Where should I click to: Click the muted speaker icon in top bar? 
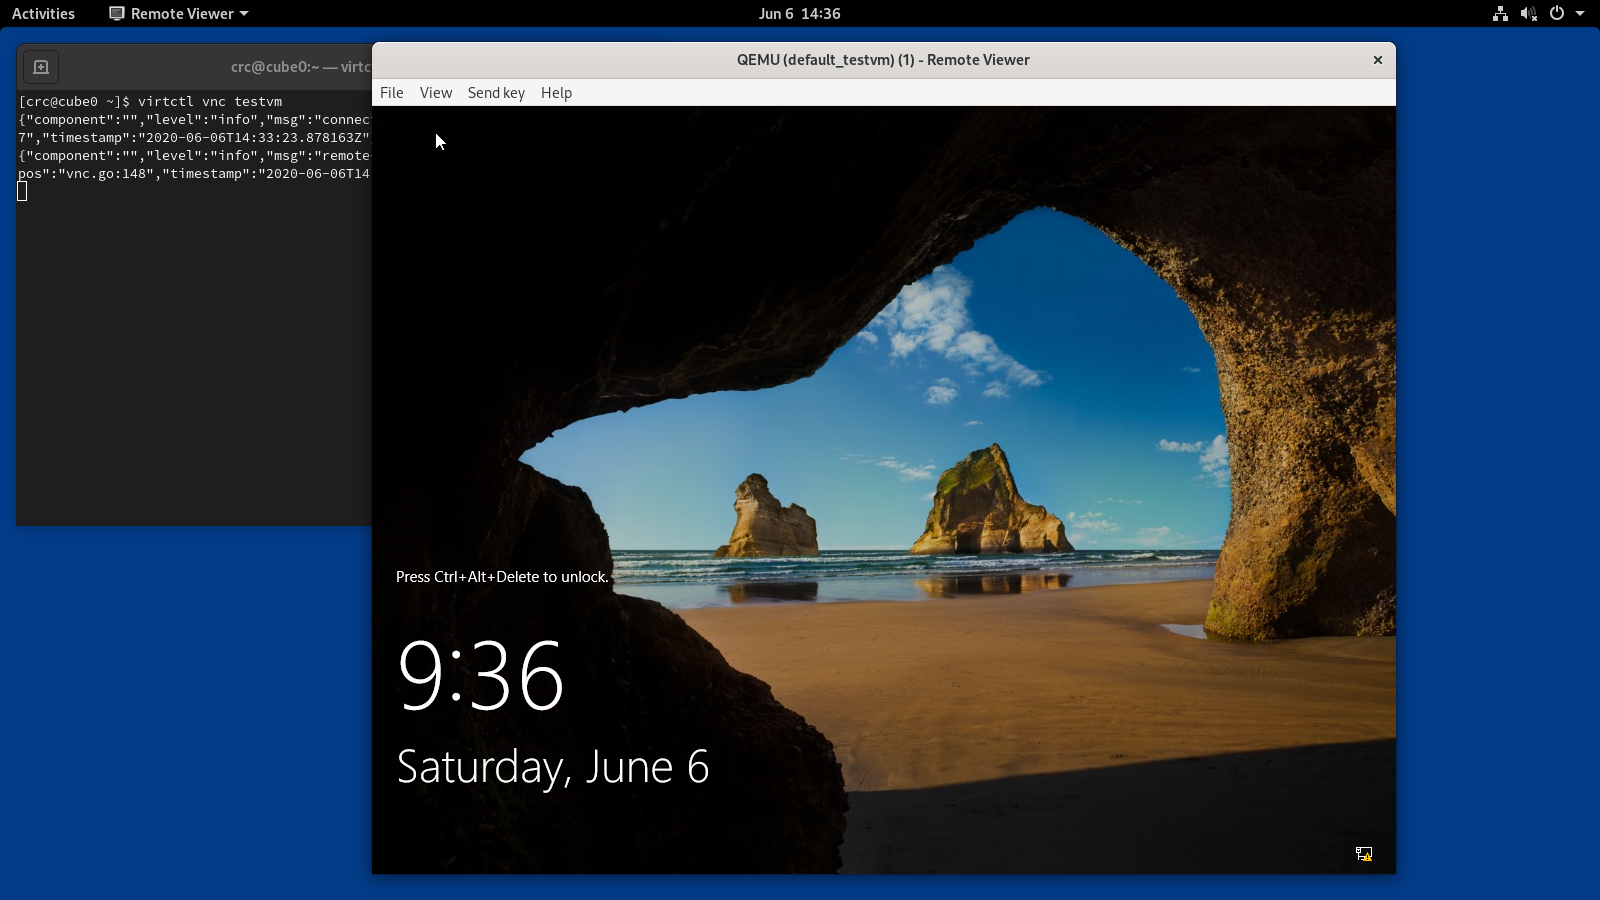click(1528, 14)
